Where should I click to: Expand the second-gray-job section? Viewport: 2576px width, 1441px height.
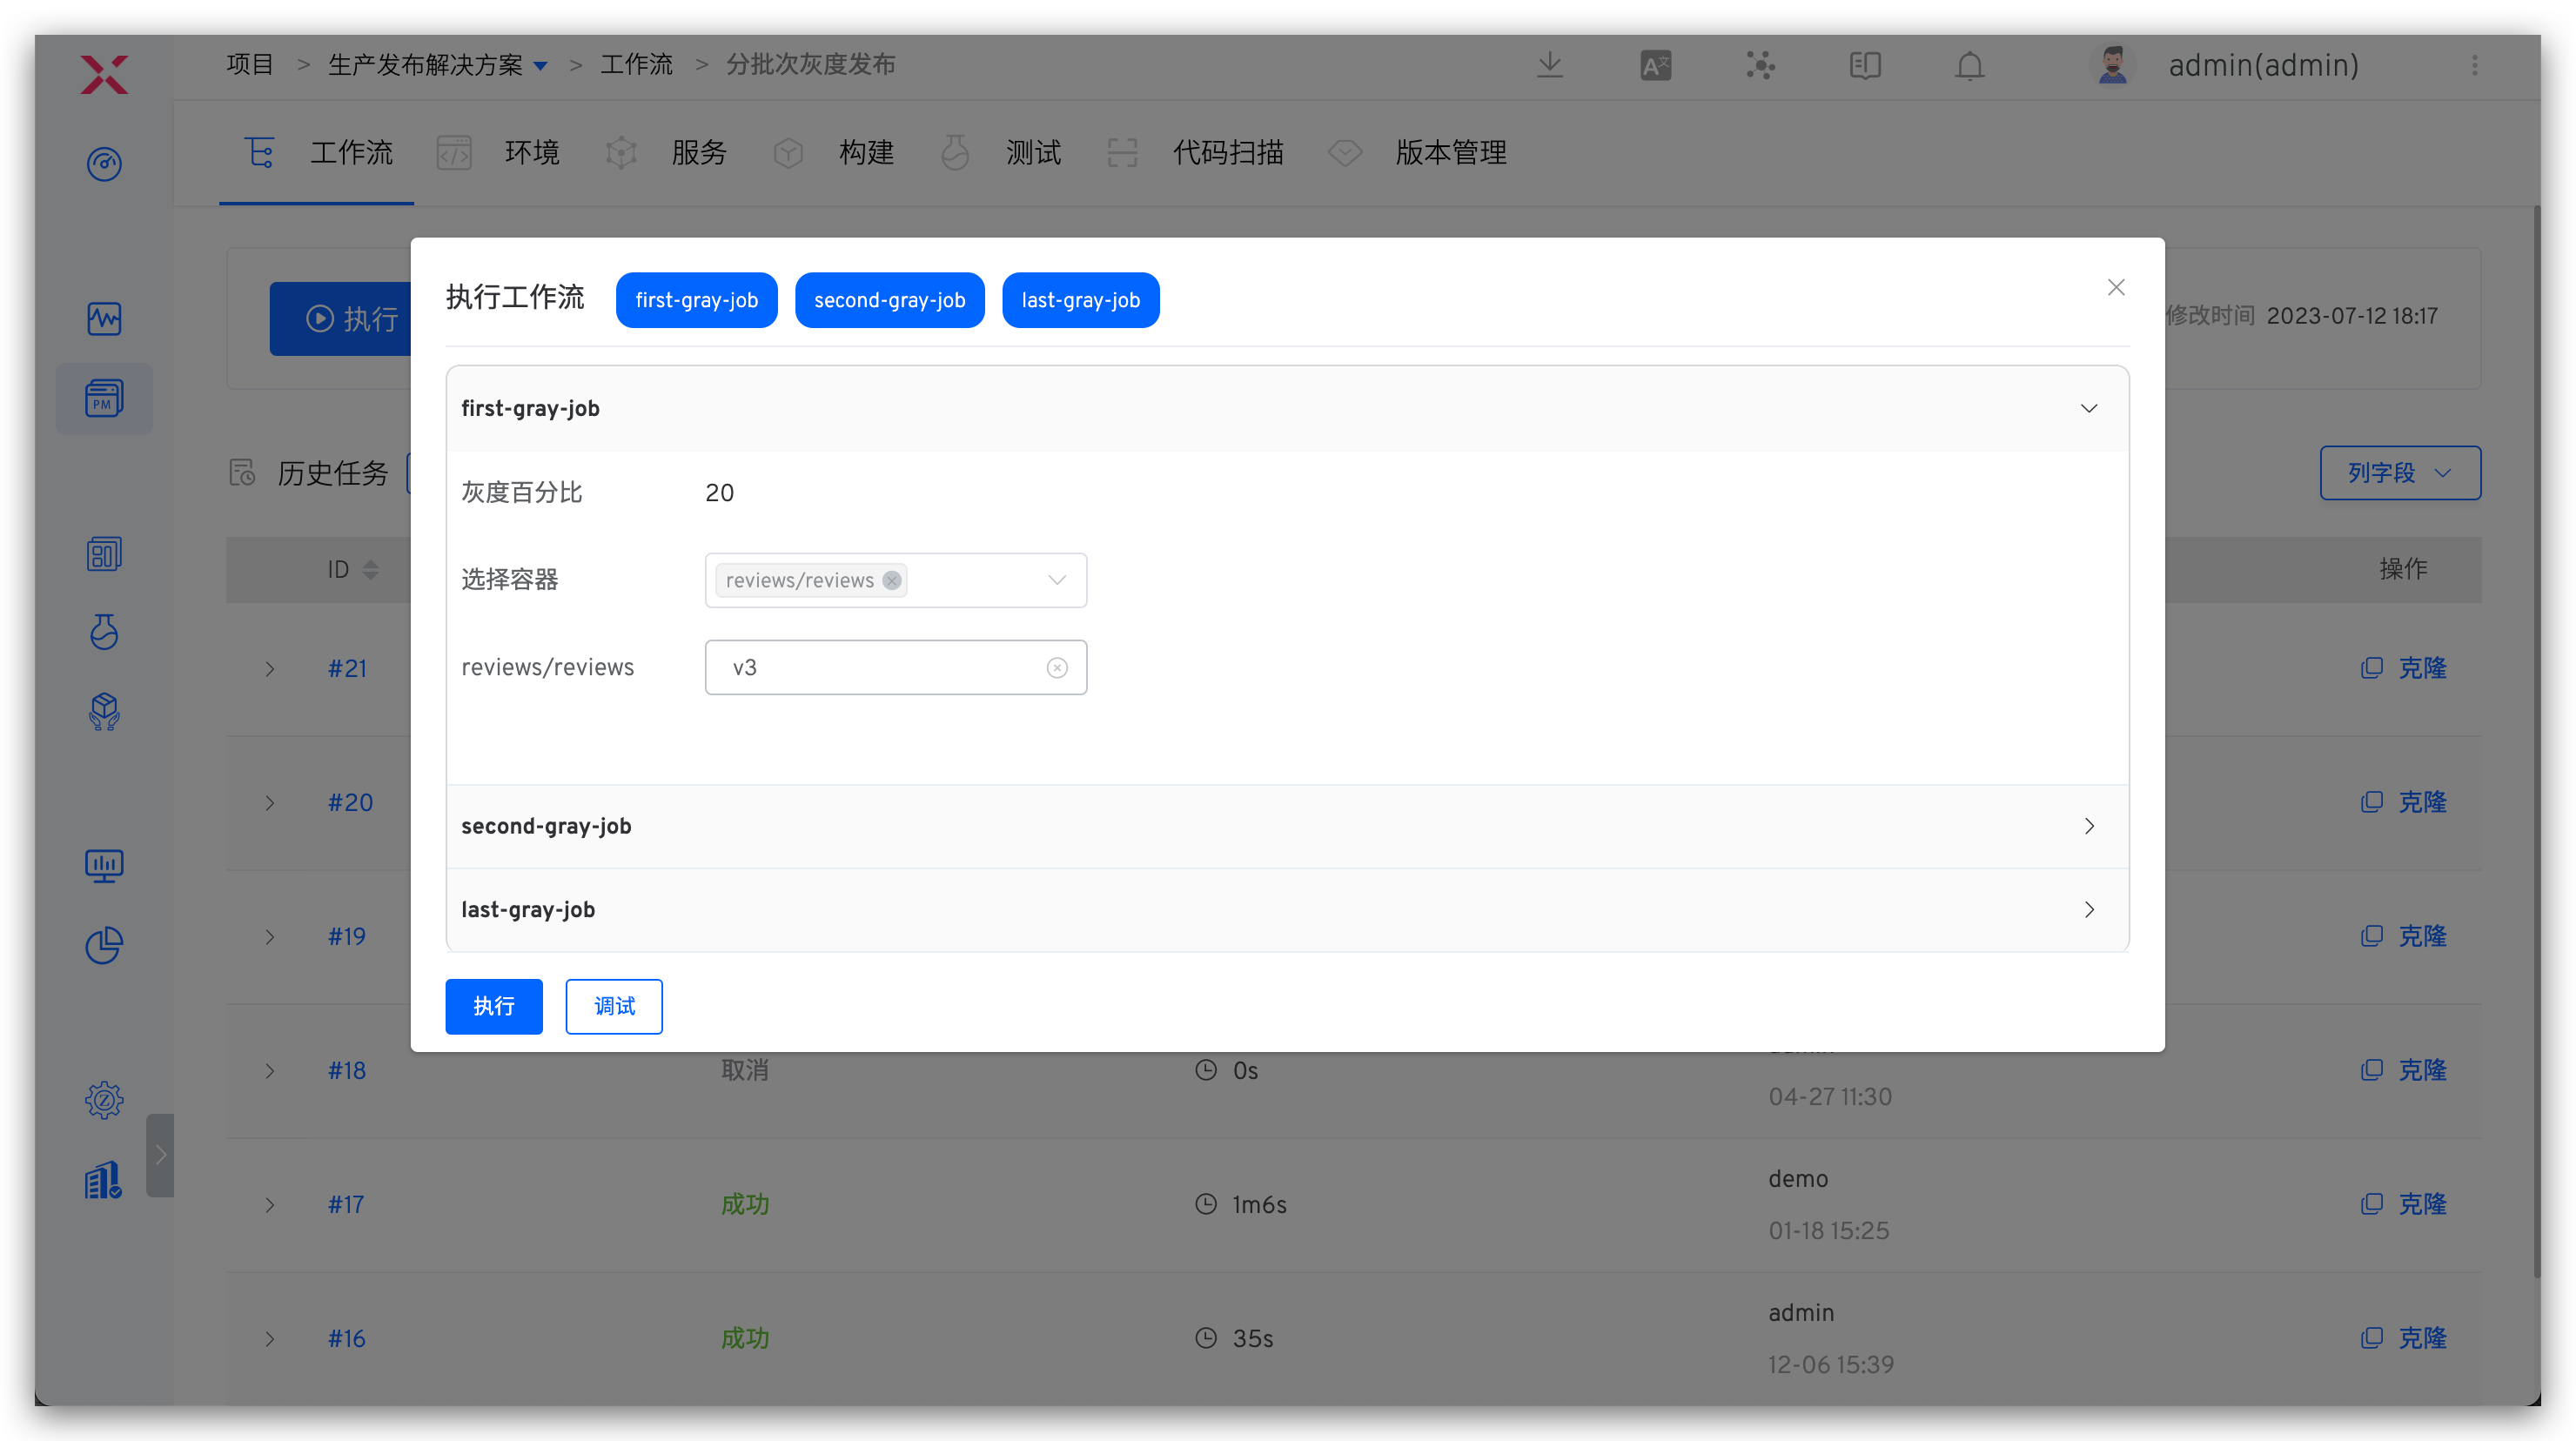coord(2089,826)
